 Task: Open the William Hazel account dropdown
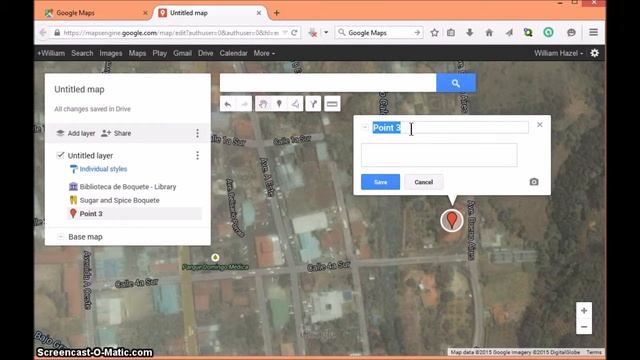(558, 53)
